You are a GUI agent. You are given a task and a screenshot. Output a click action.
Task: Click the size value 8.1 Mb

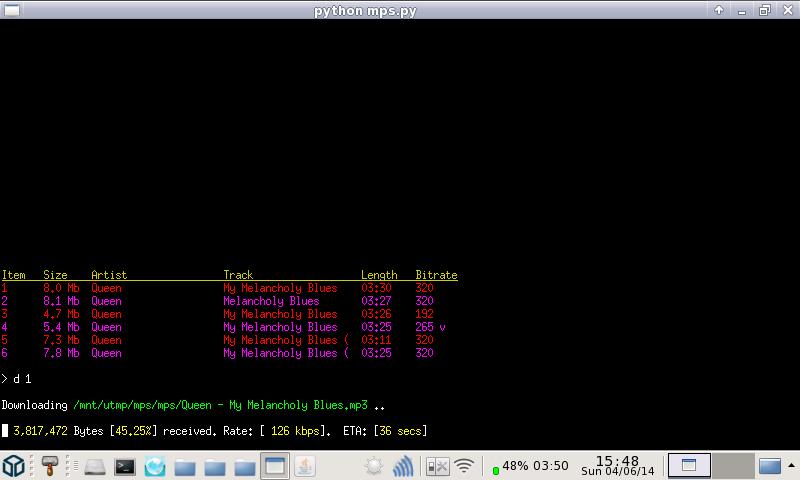coord(61,301)
